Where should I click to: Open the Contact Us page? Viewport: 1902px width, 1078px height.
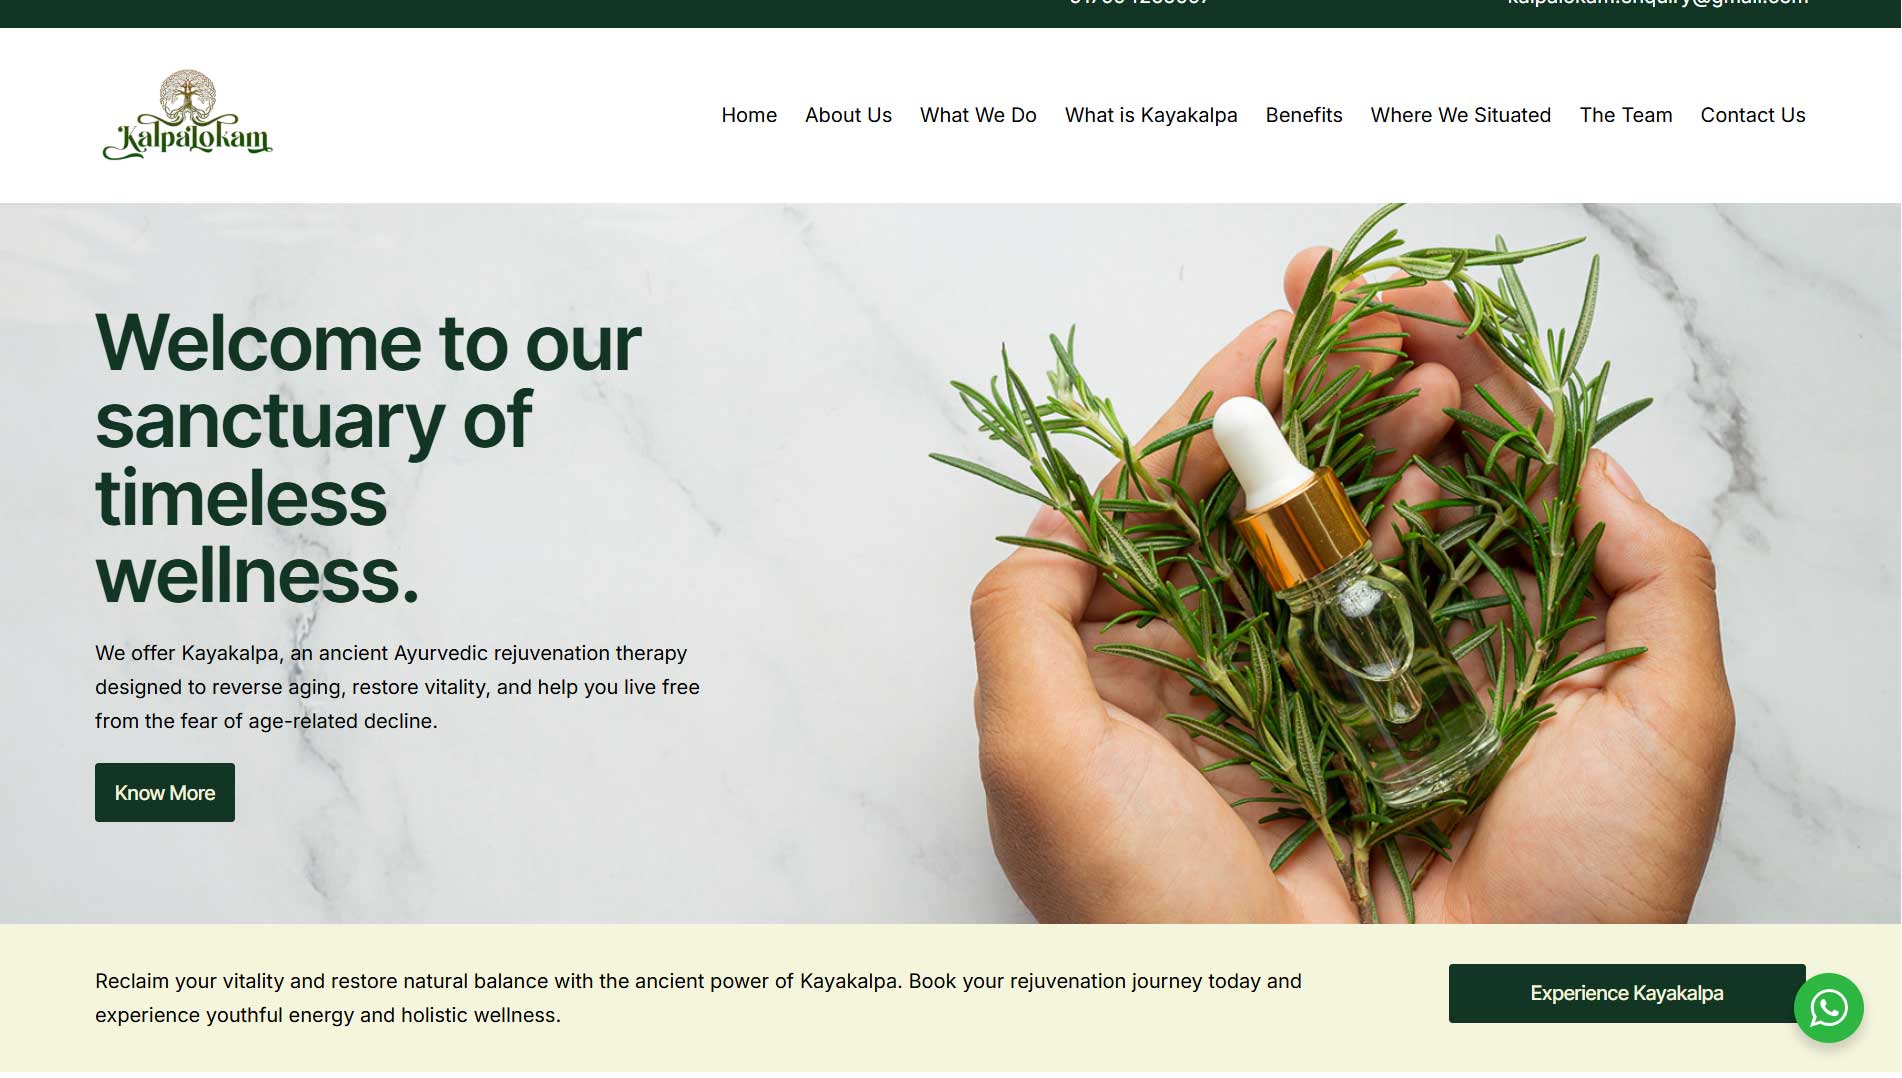(x=1753, y=115)
